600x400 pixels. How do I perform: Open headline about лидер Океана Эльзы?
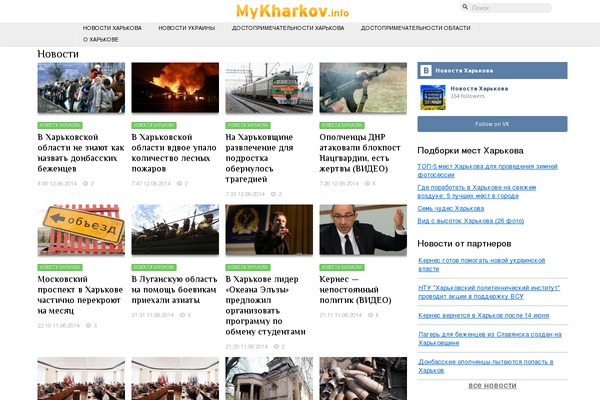click(265, 305)
